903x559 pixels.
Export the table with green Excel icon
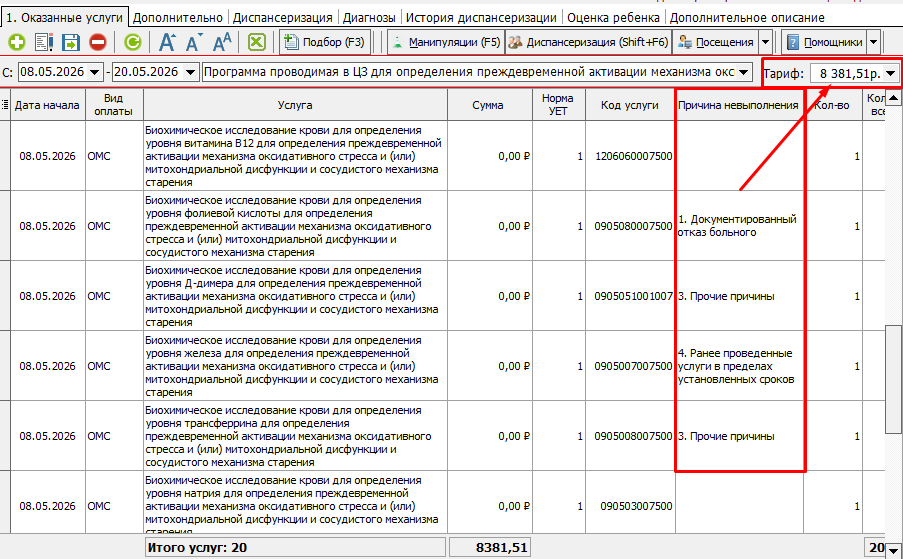(256, 42)
